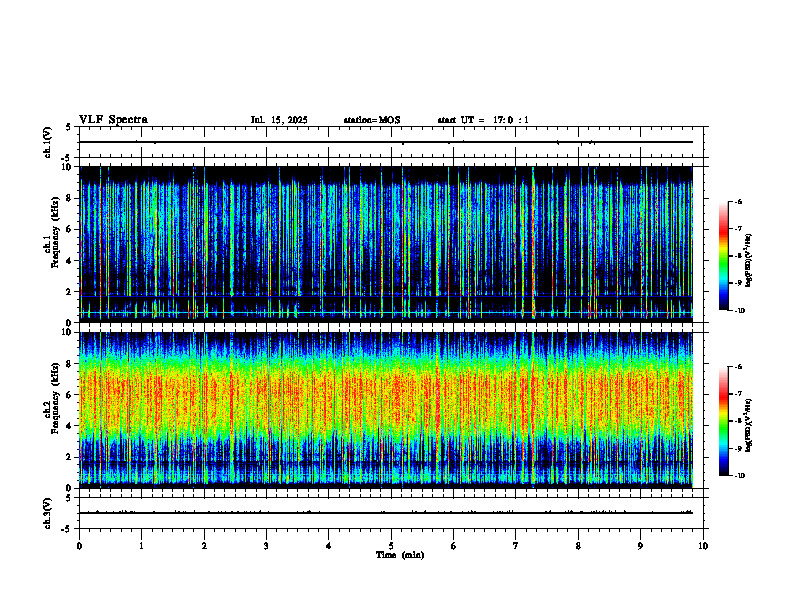Click the "5" tick on the time axis

pos(391,546)
